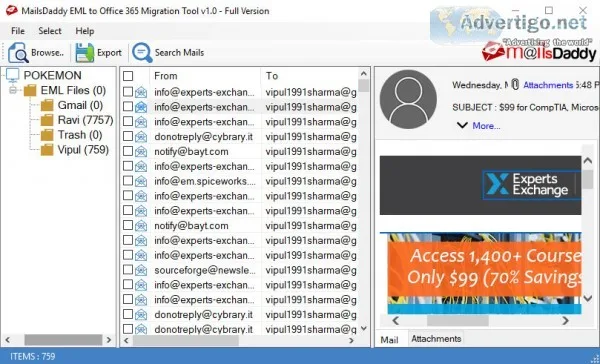The height and width of the screenshot is (364, 600).
Task: Click folder tree scroll left arrow
Action: 8,340
